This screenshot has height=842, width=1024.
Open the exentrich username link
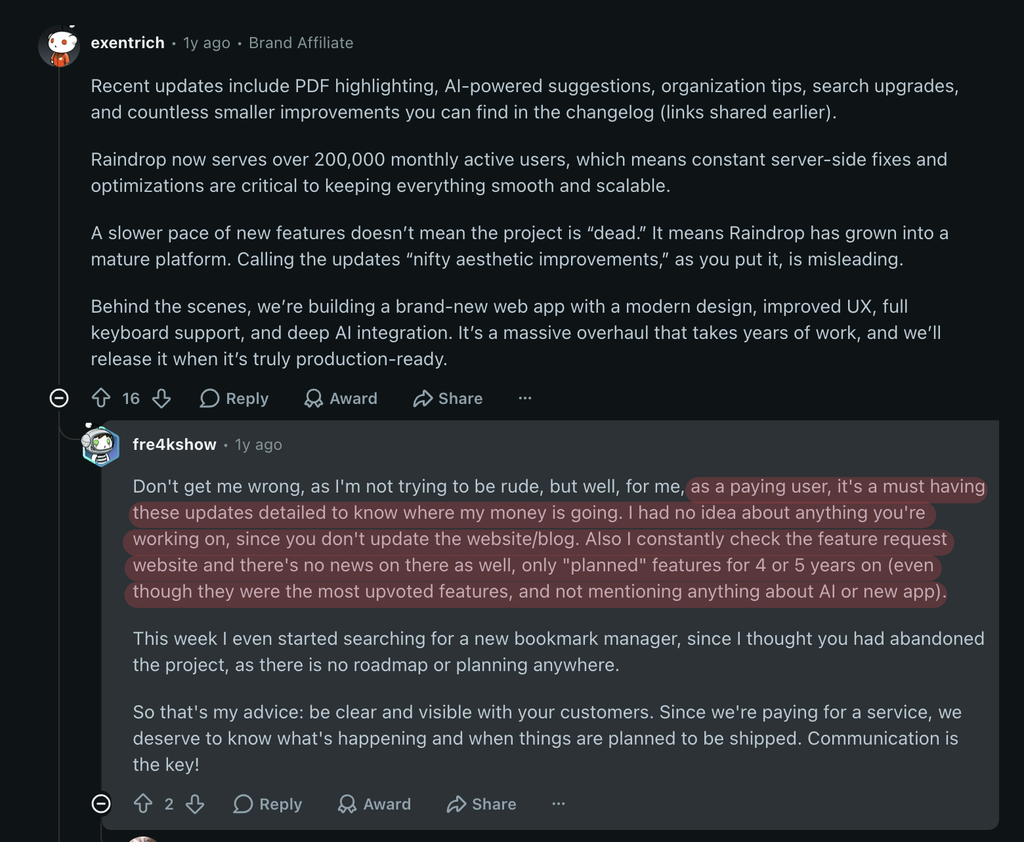coord(127,42)
